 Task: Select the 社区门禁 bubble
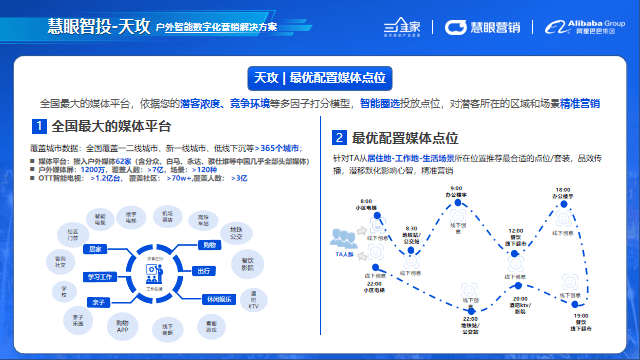point(73,235)
